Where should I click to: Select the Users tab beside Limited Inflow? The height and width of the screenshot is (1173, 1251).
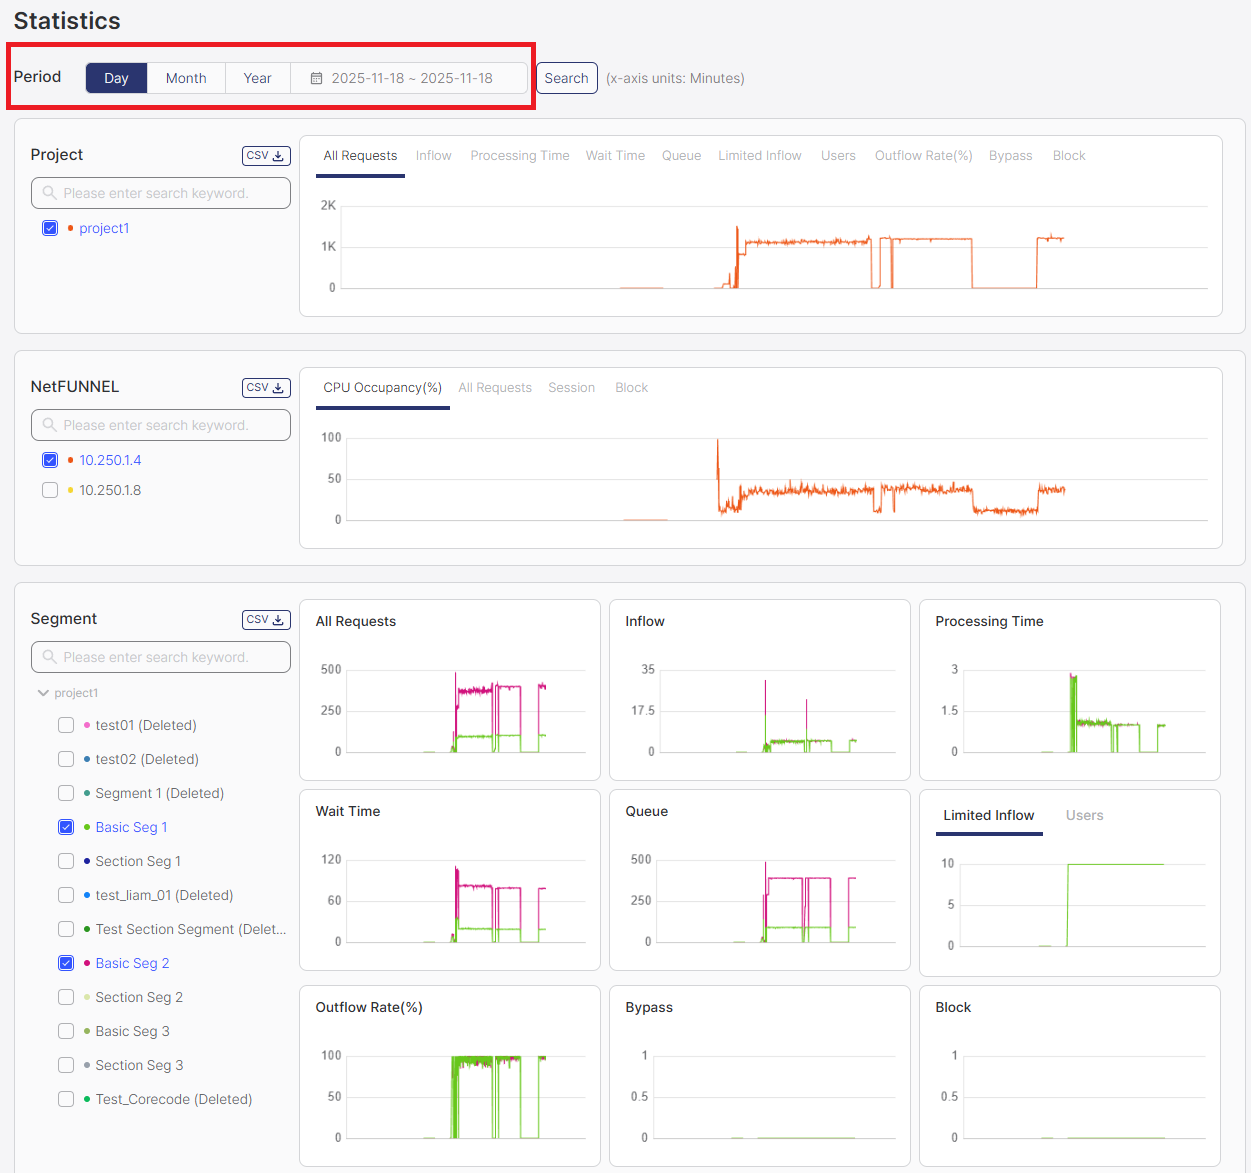[1084, 816]
